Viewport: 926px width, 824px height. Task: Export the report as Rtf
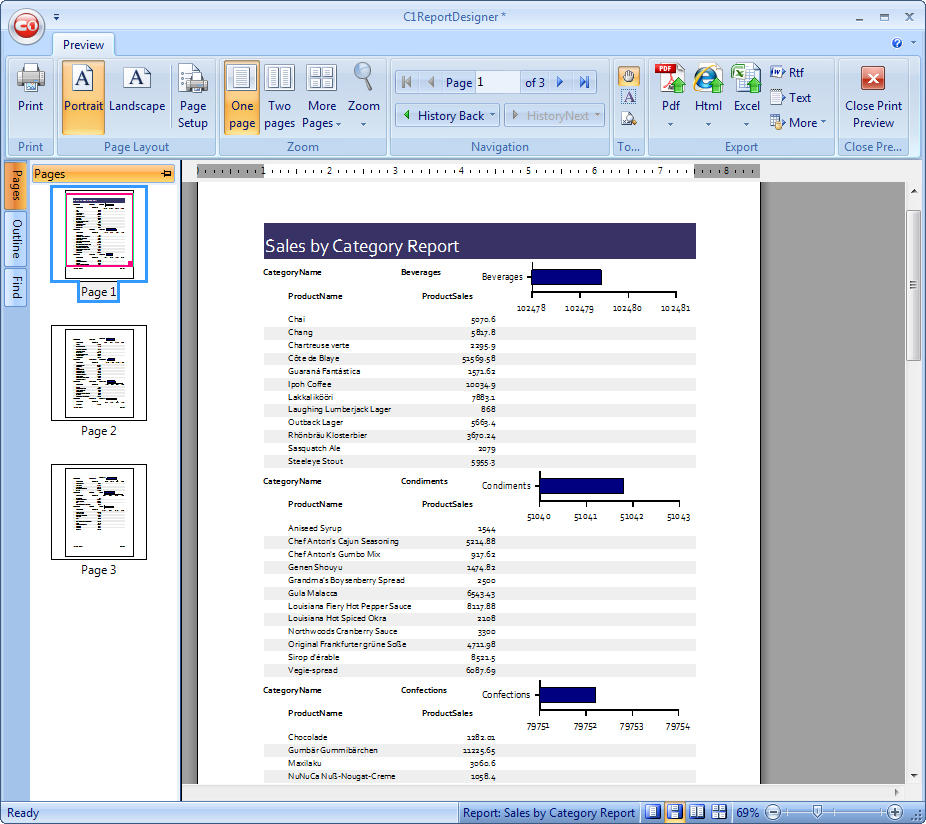pyautogui.click(x=787, y=72)
